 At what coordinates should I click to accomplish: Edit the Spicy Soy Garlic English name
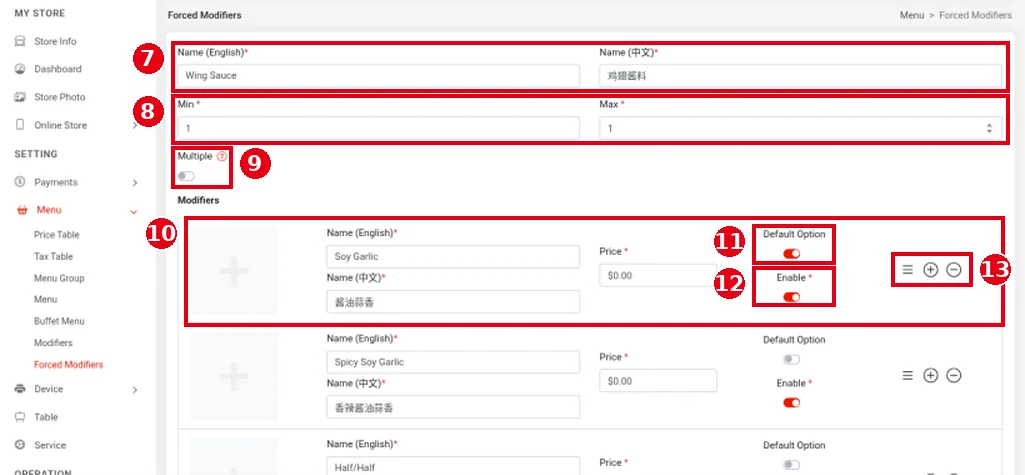point(453,362)
